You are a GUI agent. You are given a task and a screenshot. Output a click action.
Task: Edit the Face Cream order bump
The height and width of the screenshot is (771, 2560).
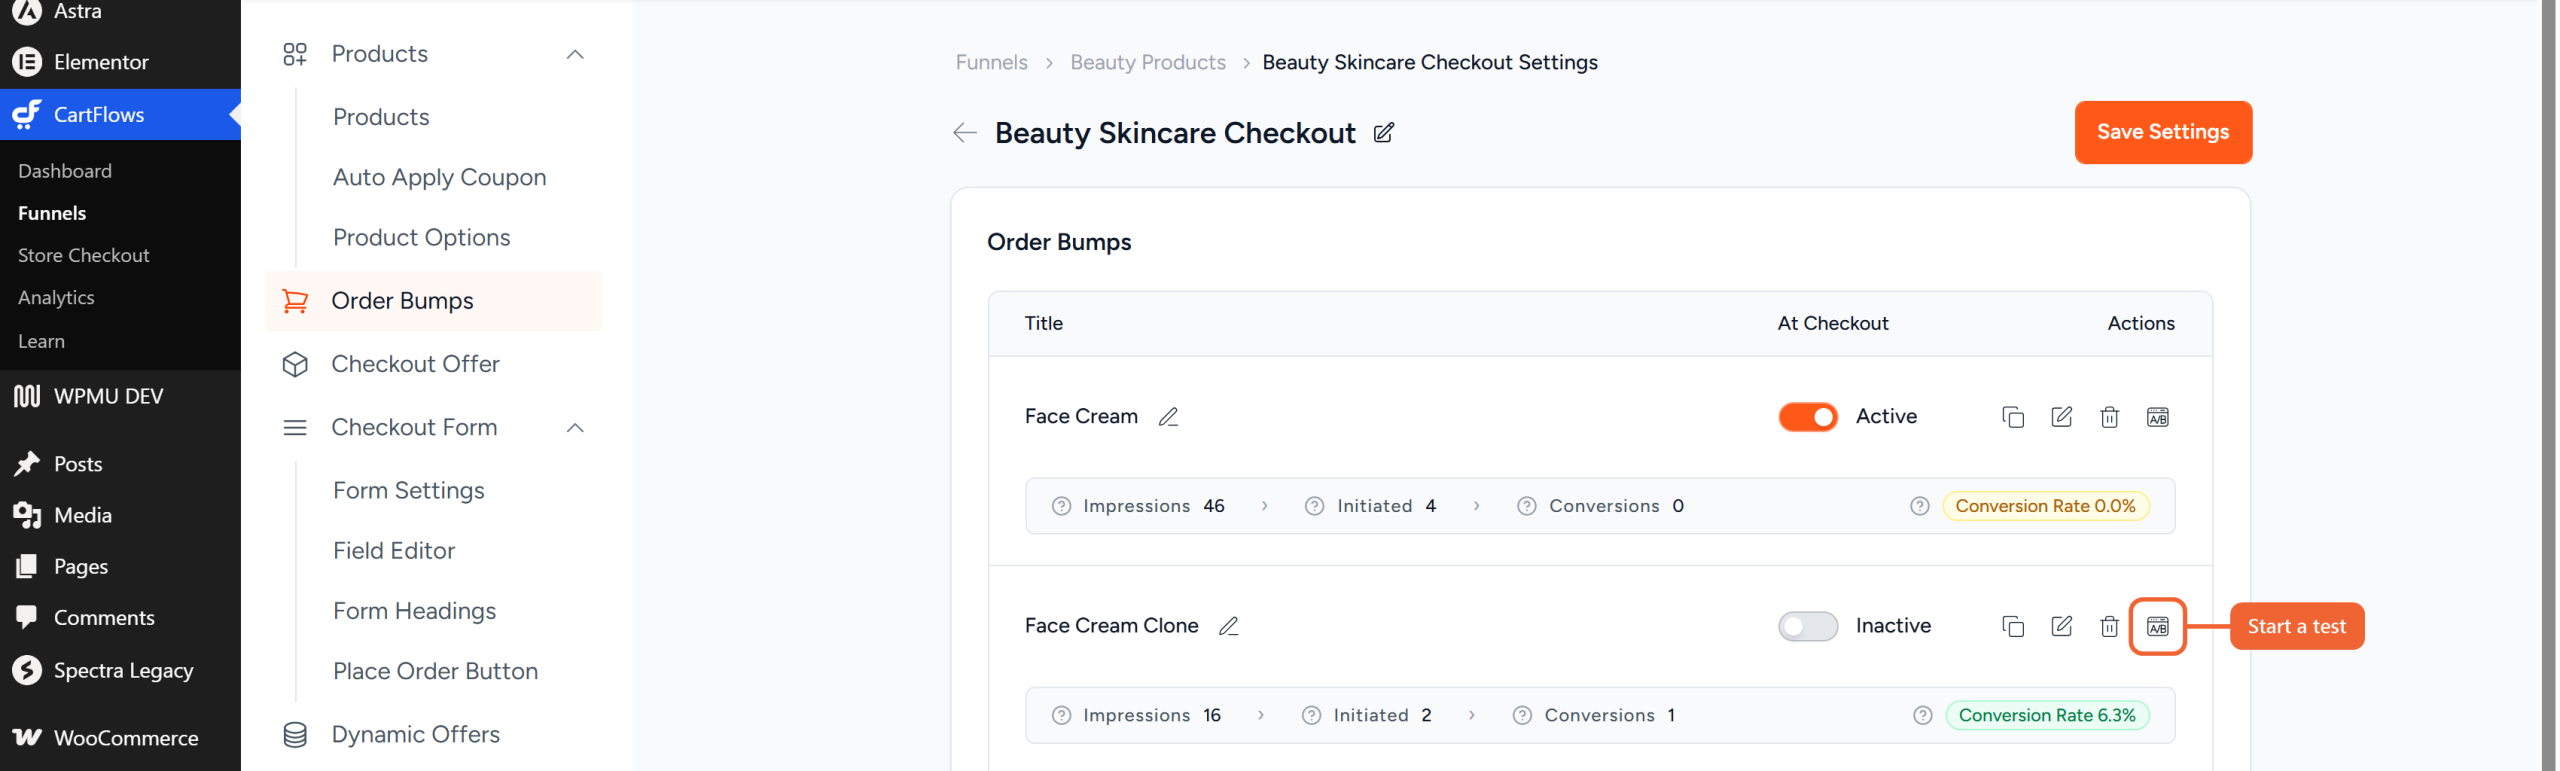[2061, 417]
